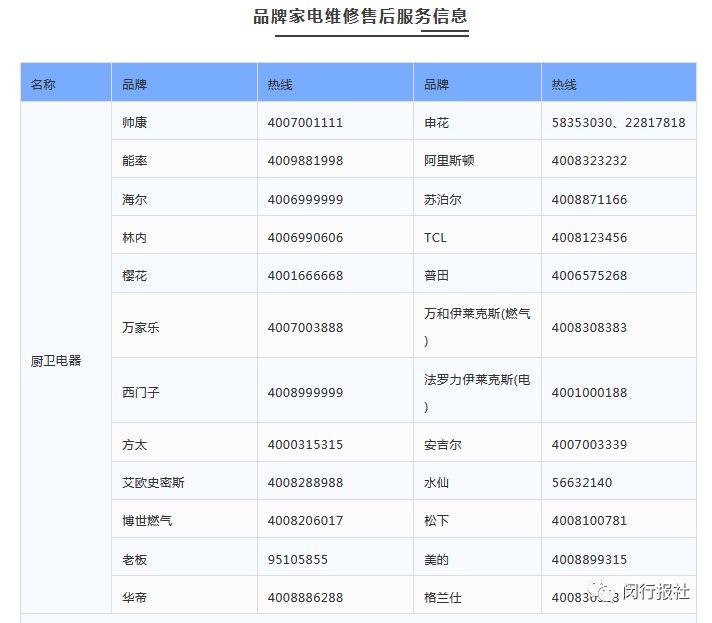Image resolution: width=712 pixels, height=623 pixels.
Task: Click hotline number 4007003339
Action: 589,445
